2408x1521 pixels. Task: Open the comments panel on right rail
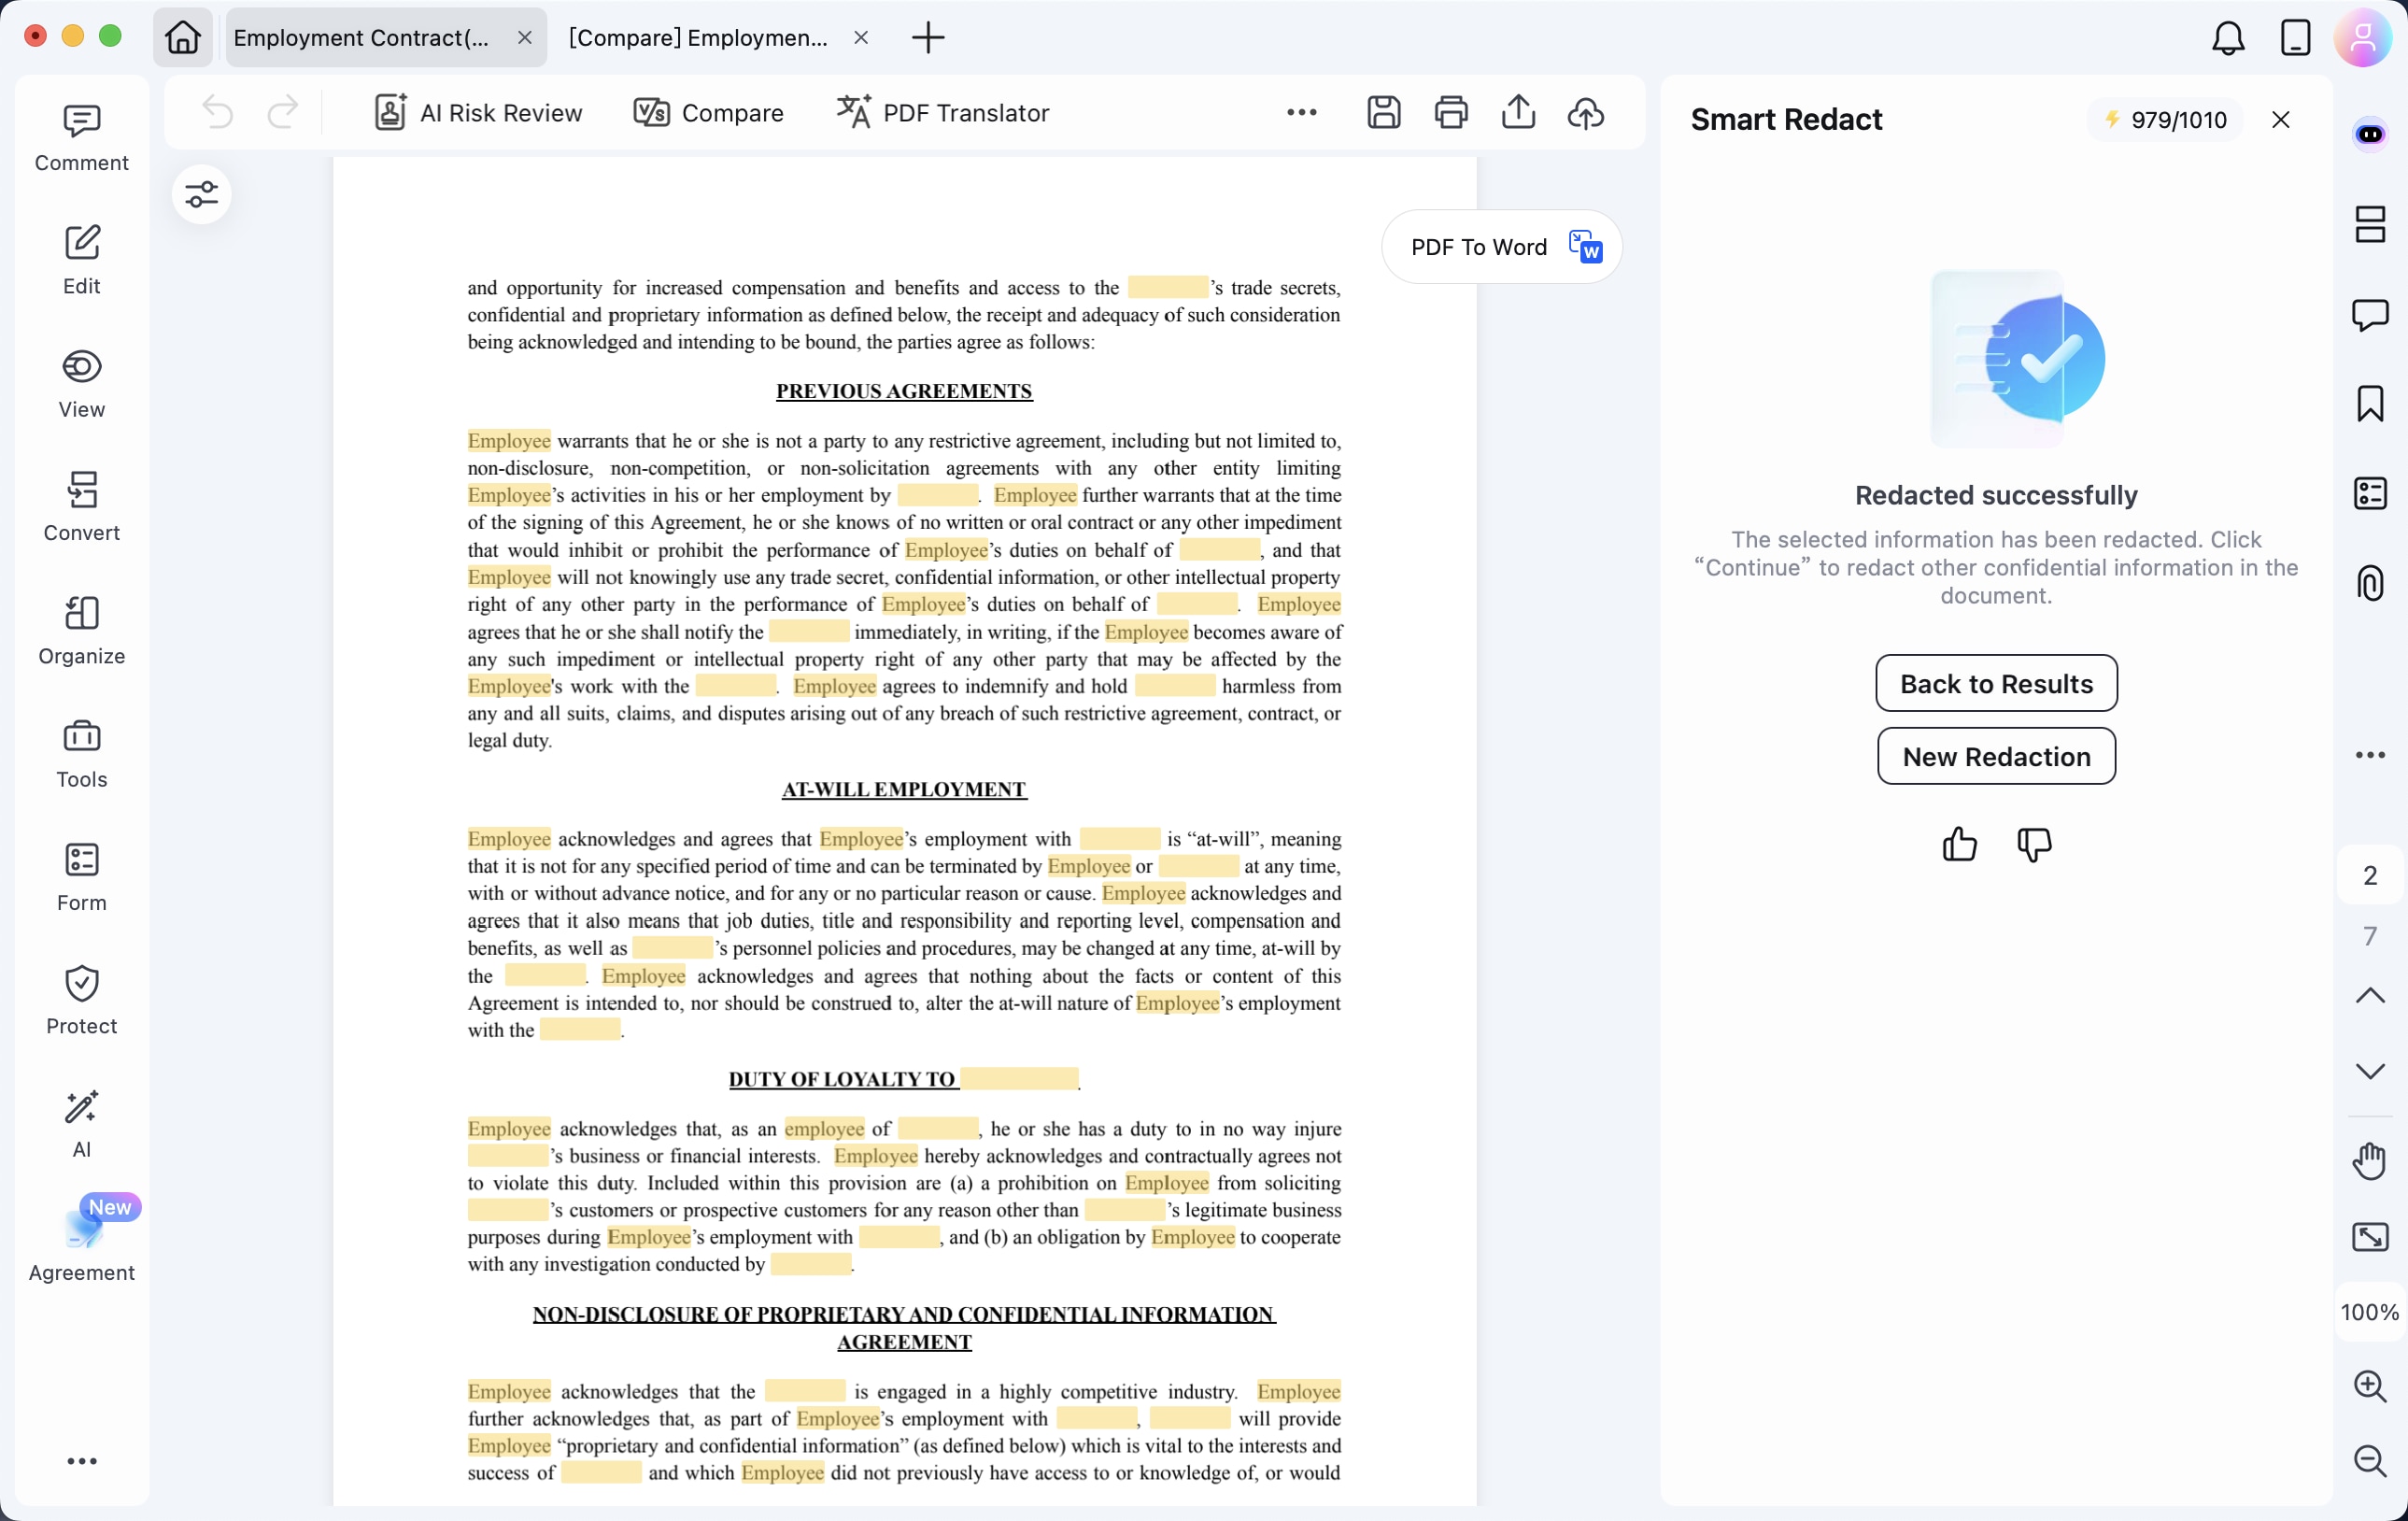[x=2370, y=314]
